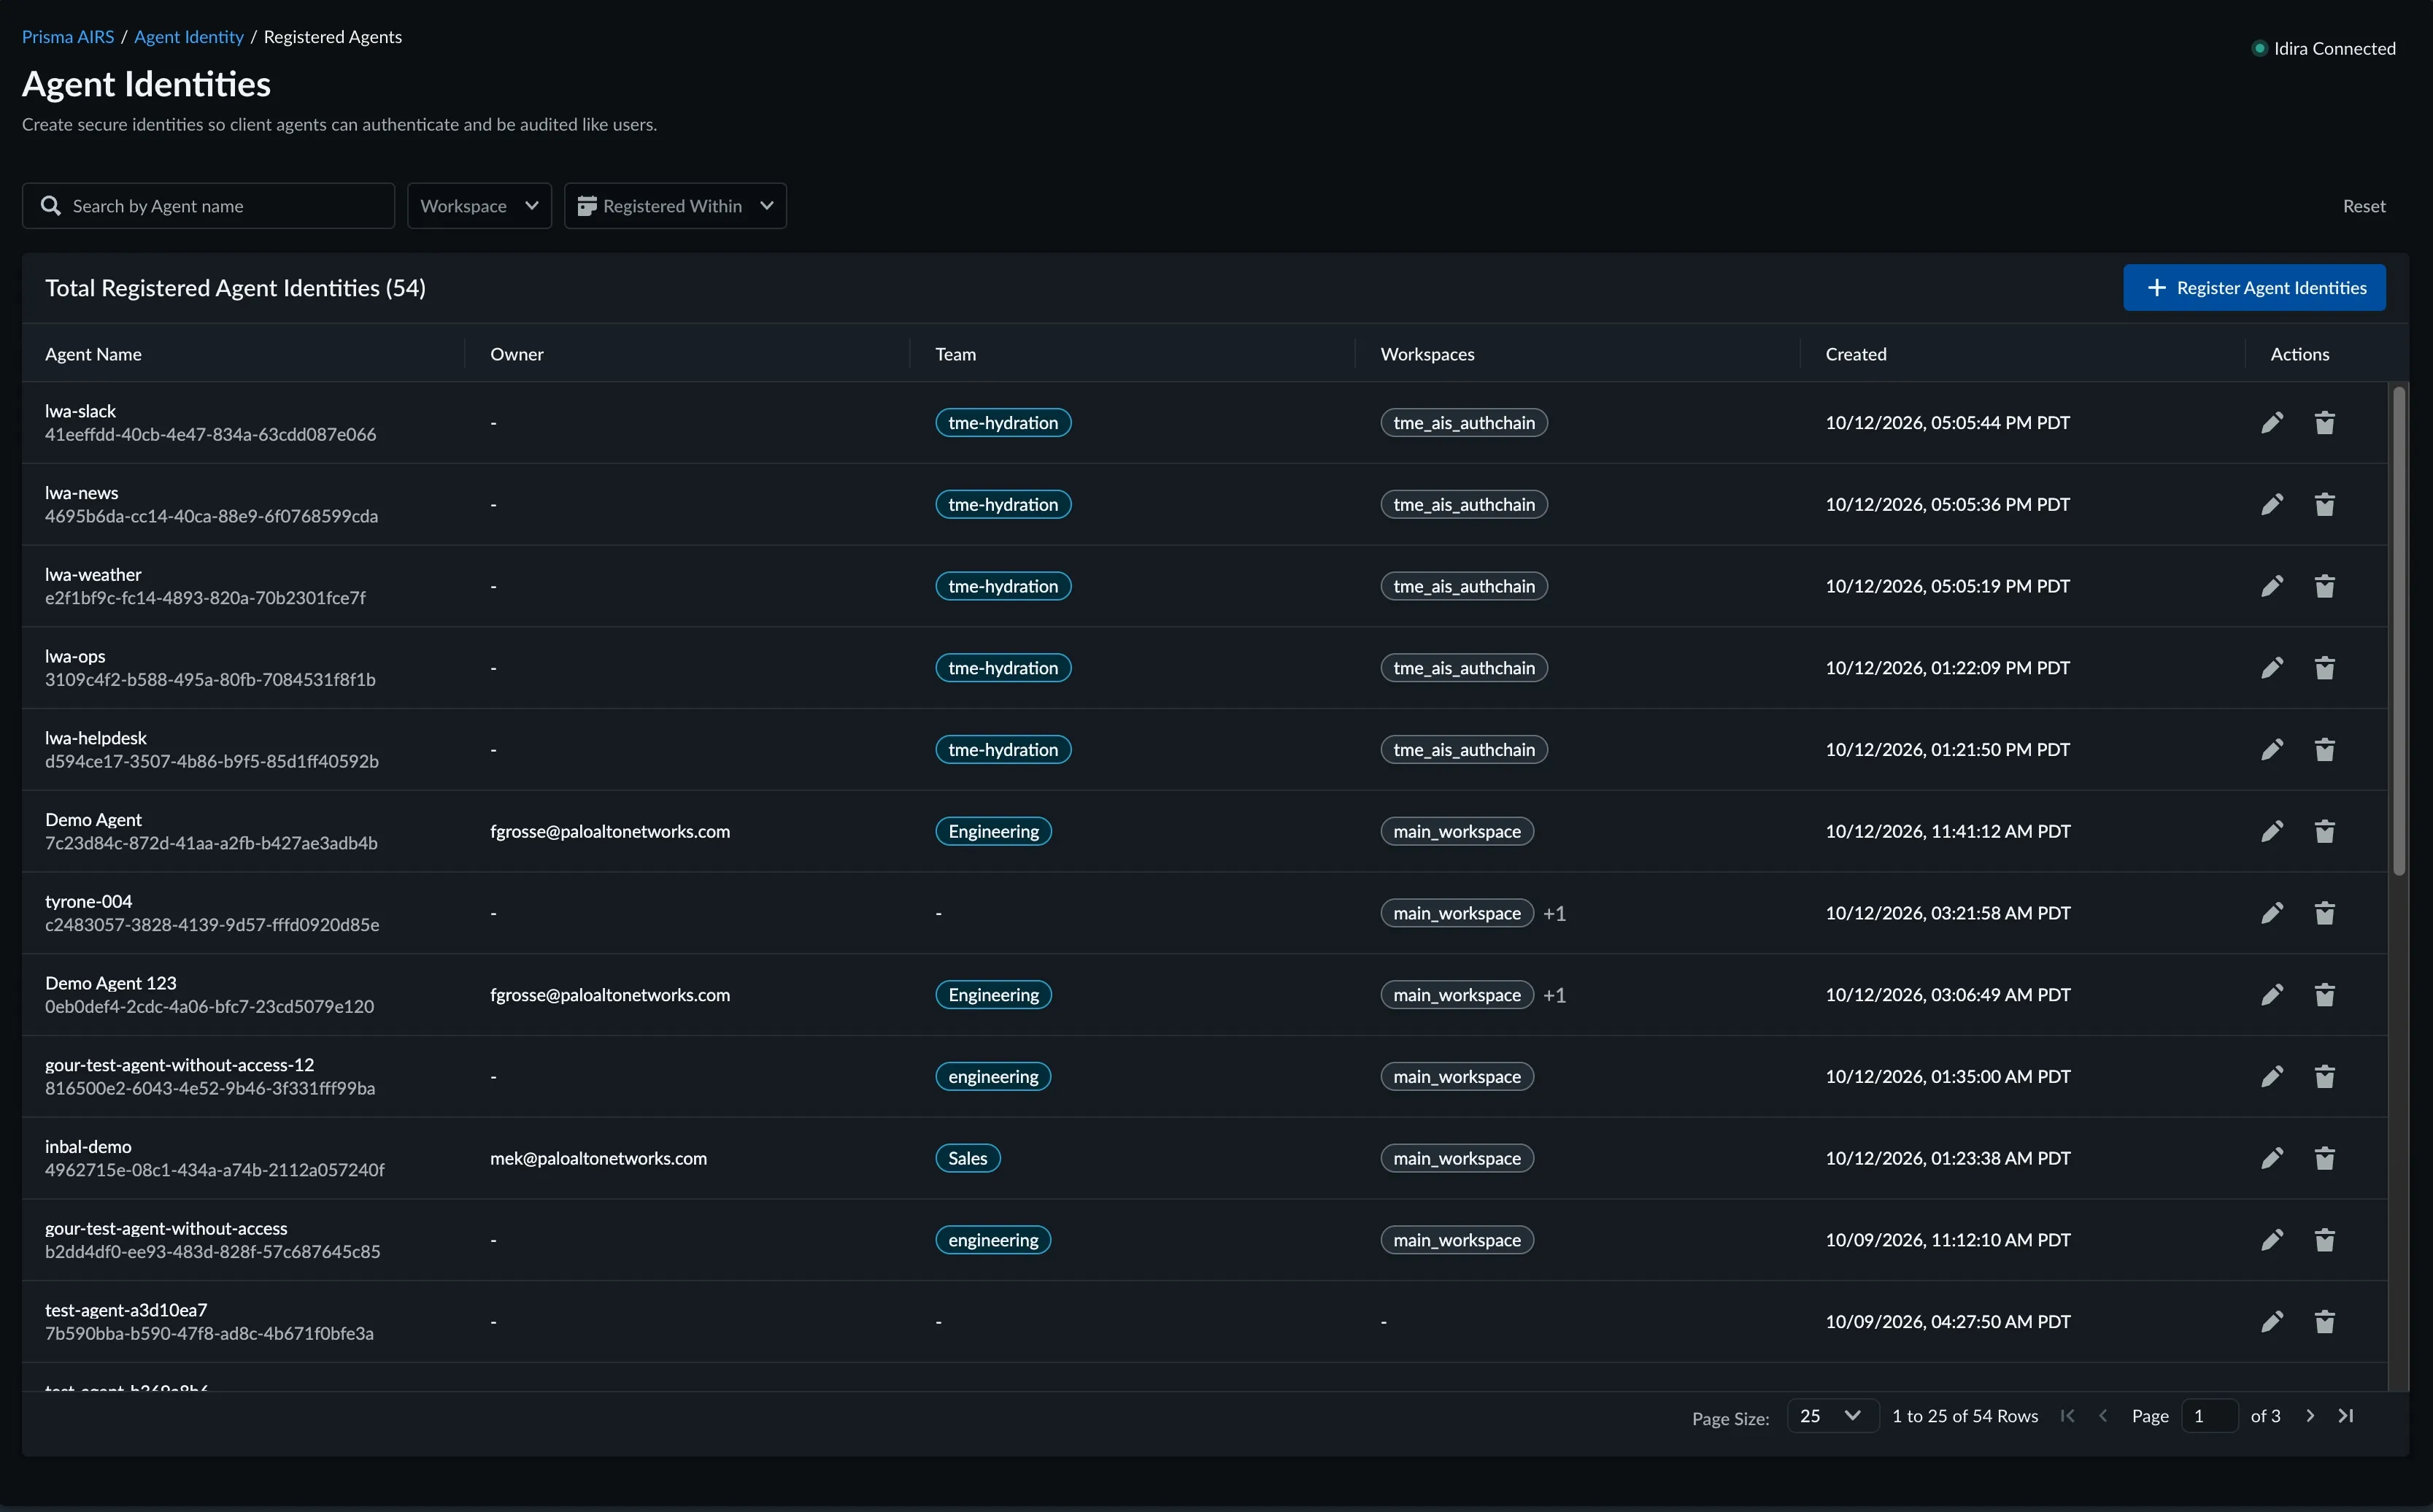Image resolution: width=2433 pixels, height=1512 pixels.
Task: Delete the lwa-weather agent
Action: click(2325, 587)
